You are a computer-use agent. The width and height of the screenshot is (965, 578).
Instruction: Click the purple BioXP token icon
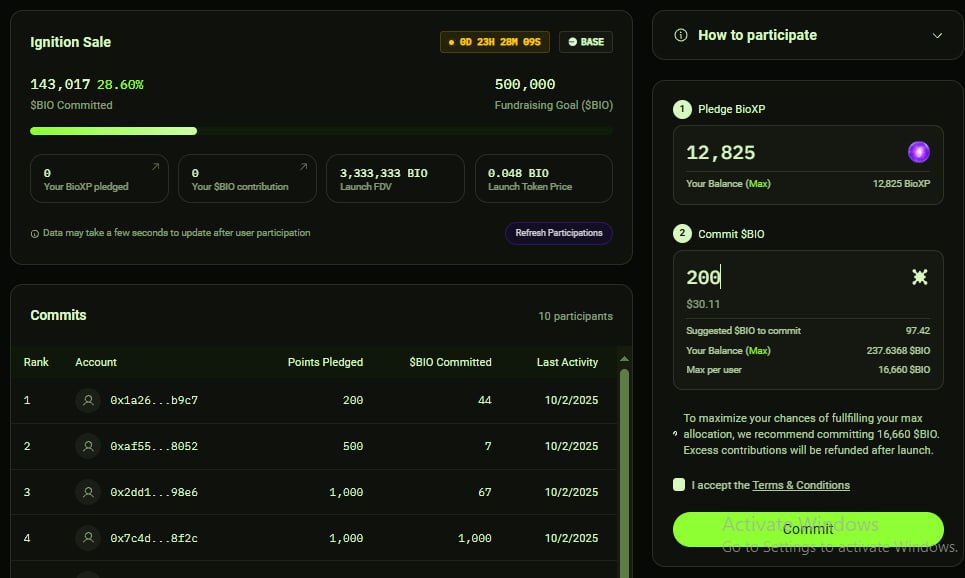918,152
